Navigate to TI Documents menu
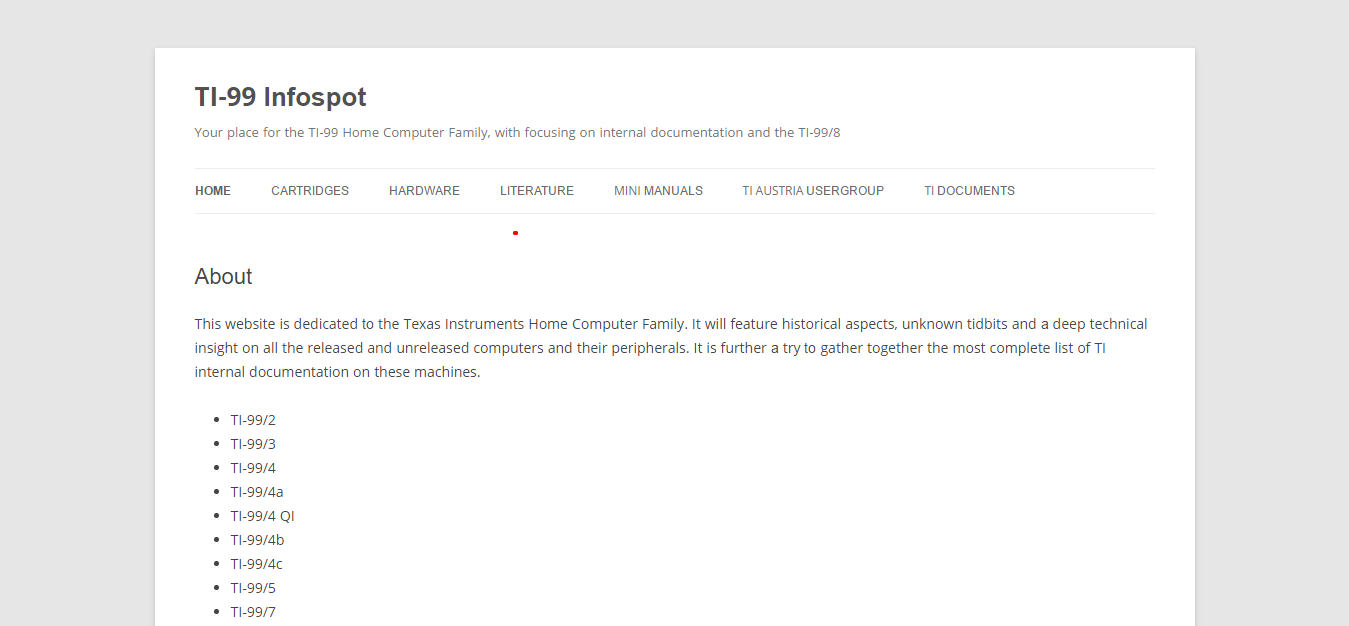 (969, 191)
